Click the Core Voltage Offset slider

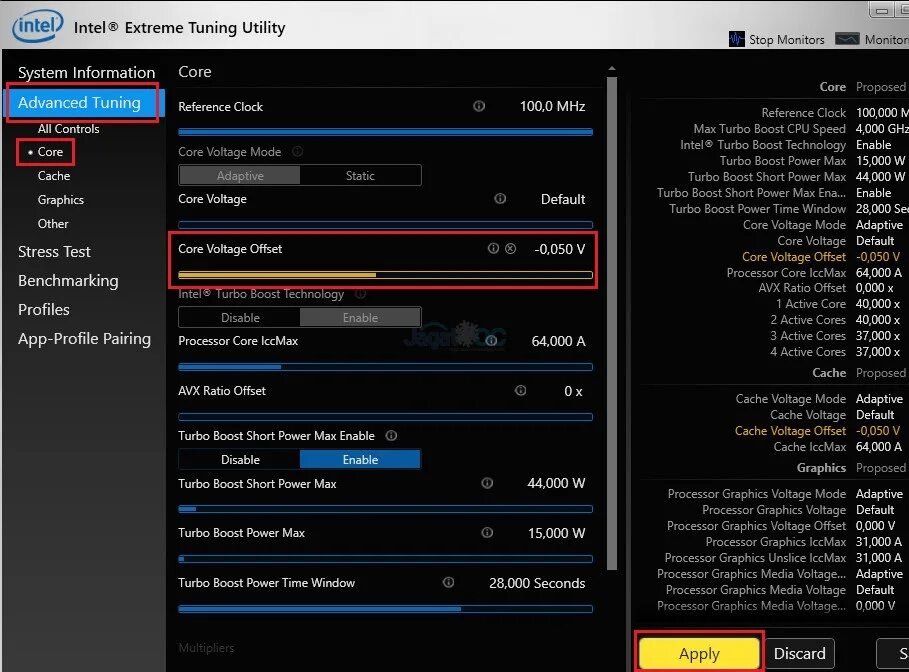click(386, 275)
